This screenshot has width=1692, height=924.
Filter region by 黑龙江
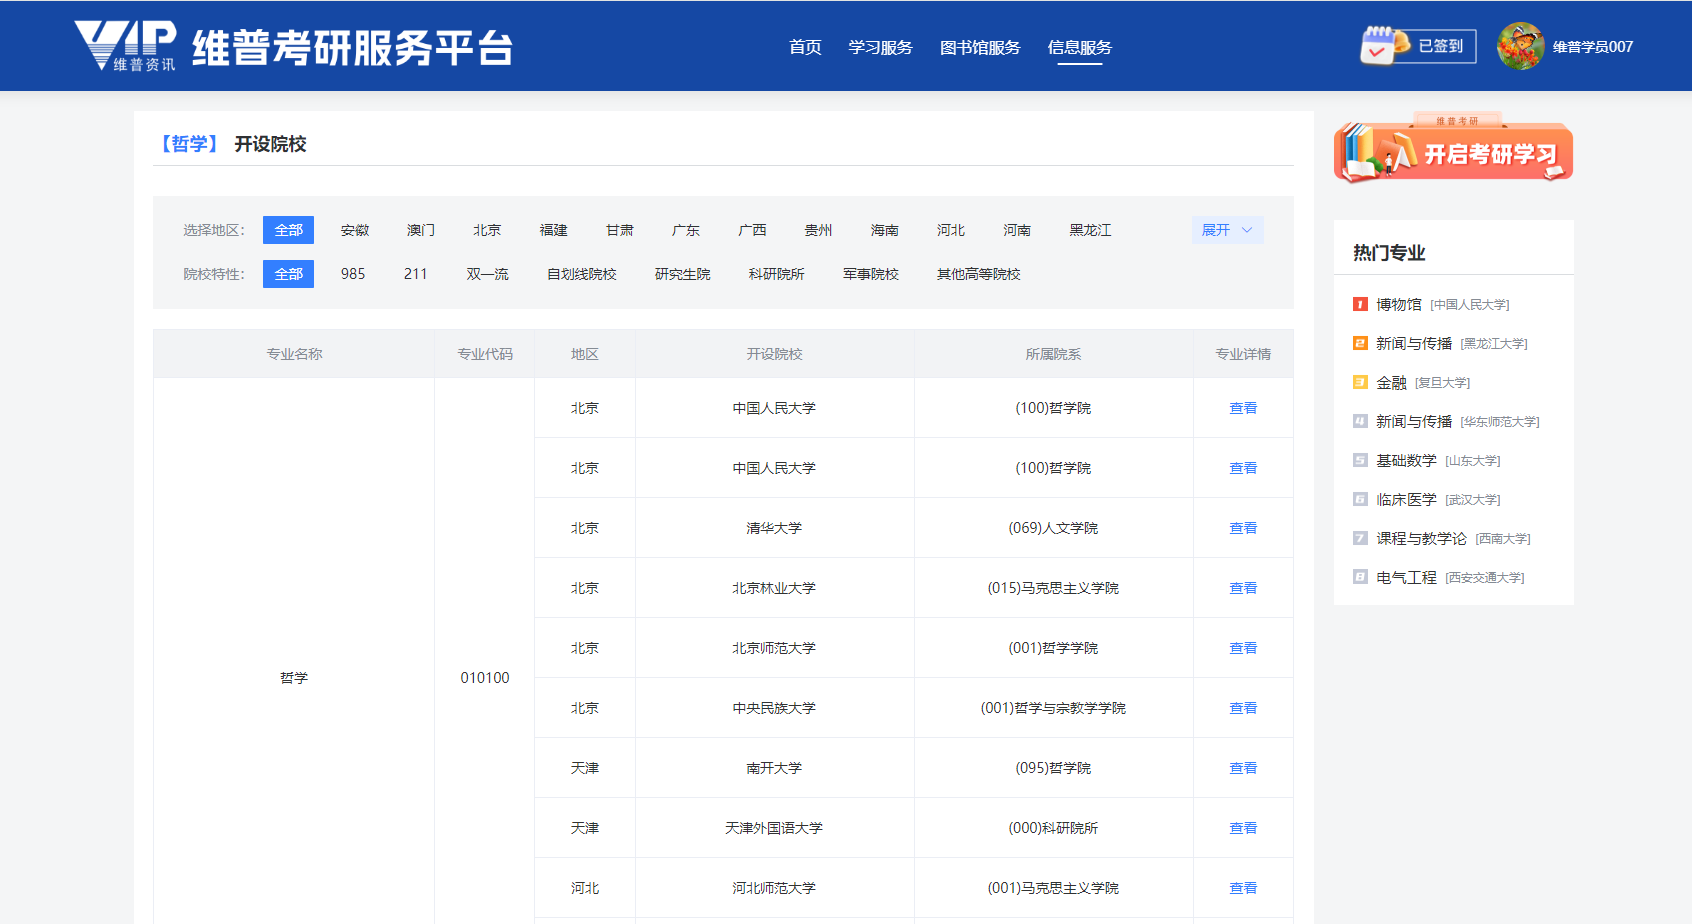(x=1090, y=230)
